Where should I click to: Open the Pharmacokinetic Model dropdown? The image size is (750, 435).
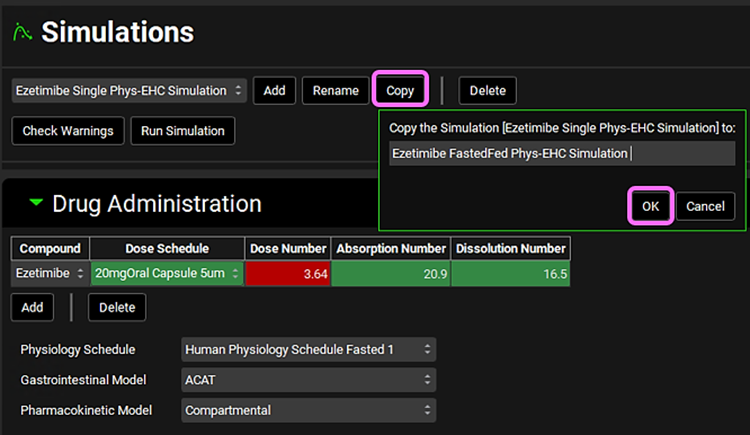[309, 410]
